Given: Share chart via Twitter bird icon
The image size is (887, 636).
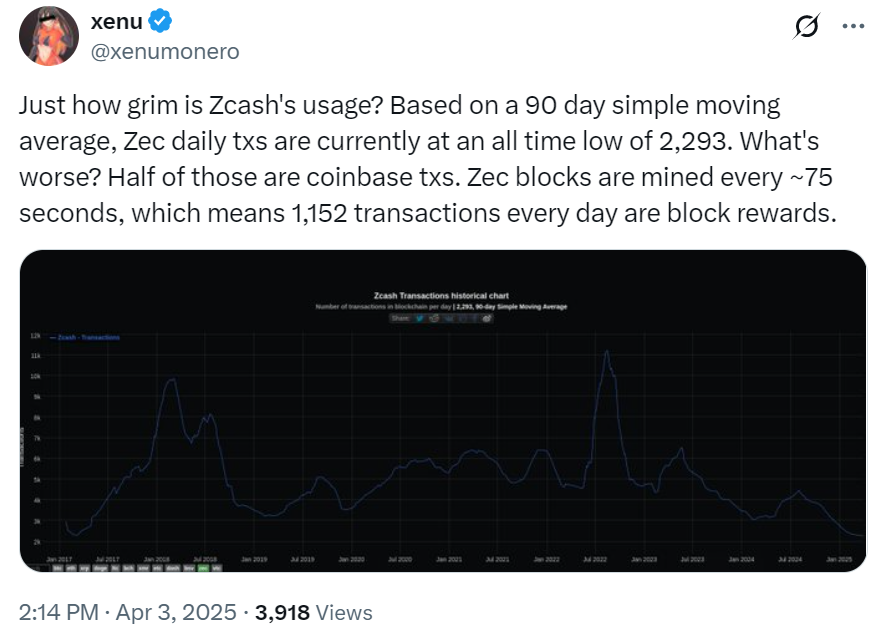Looking at the screenshot, I should tap(420, 318).
